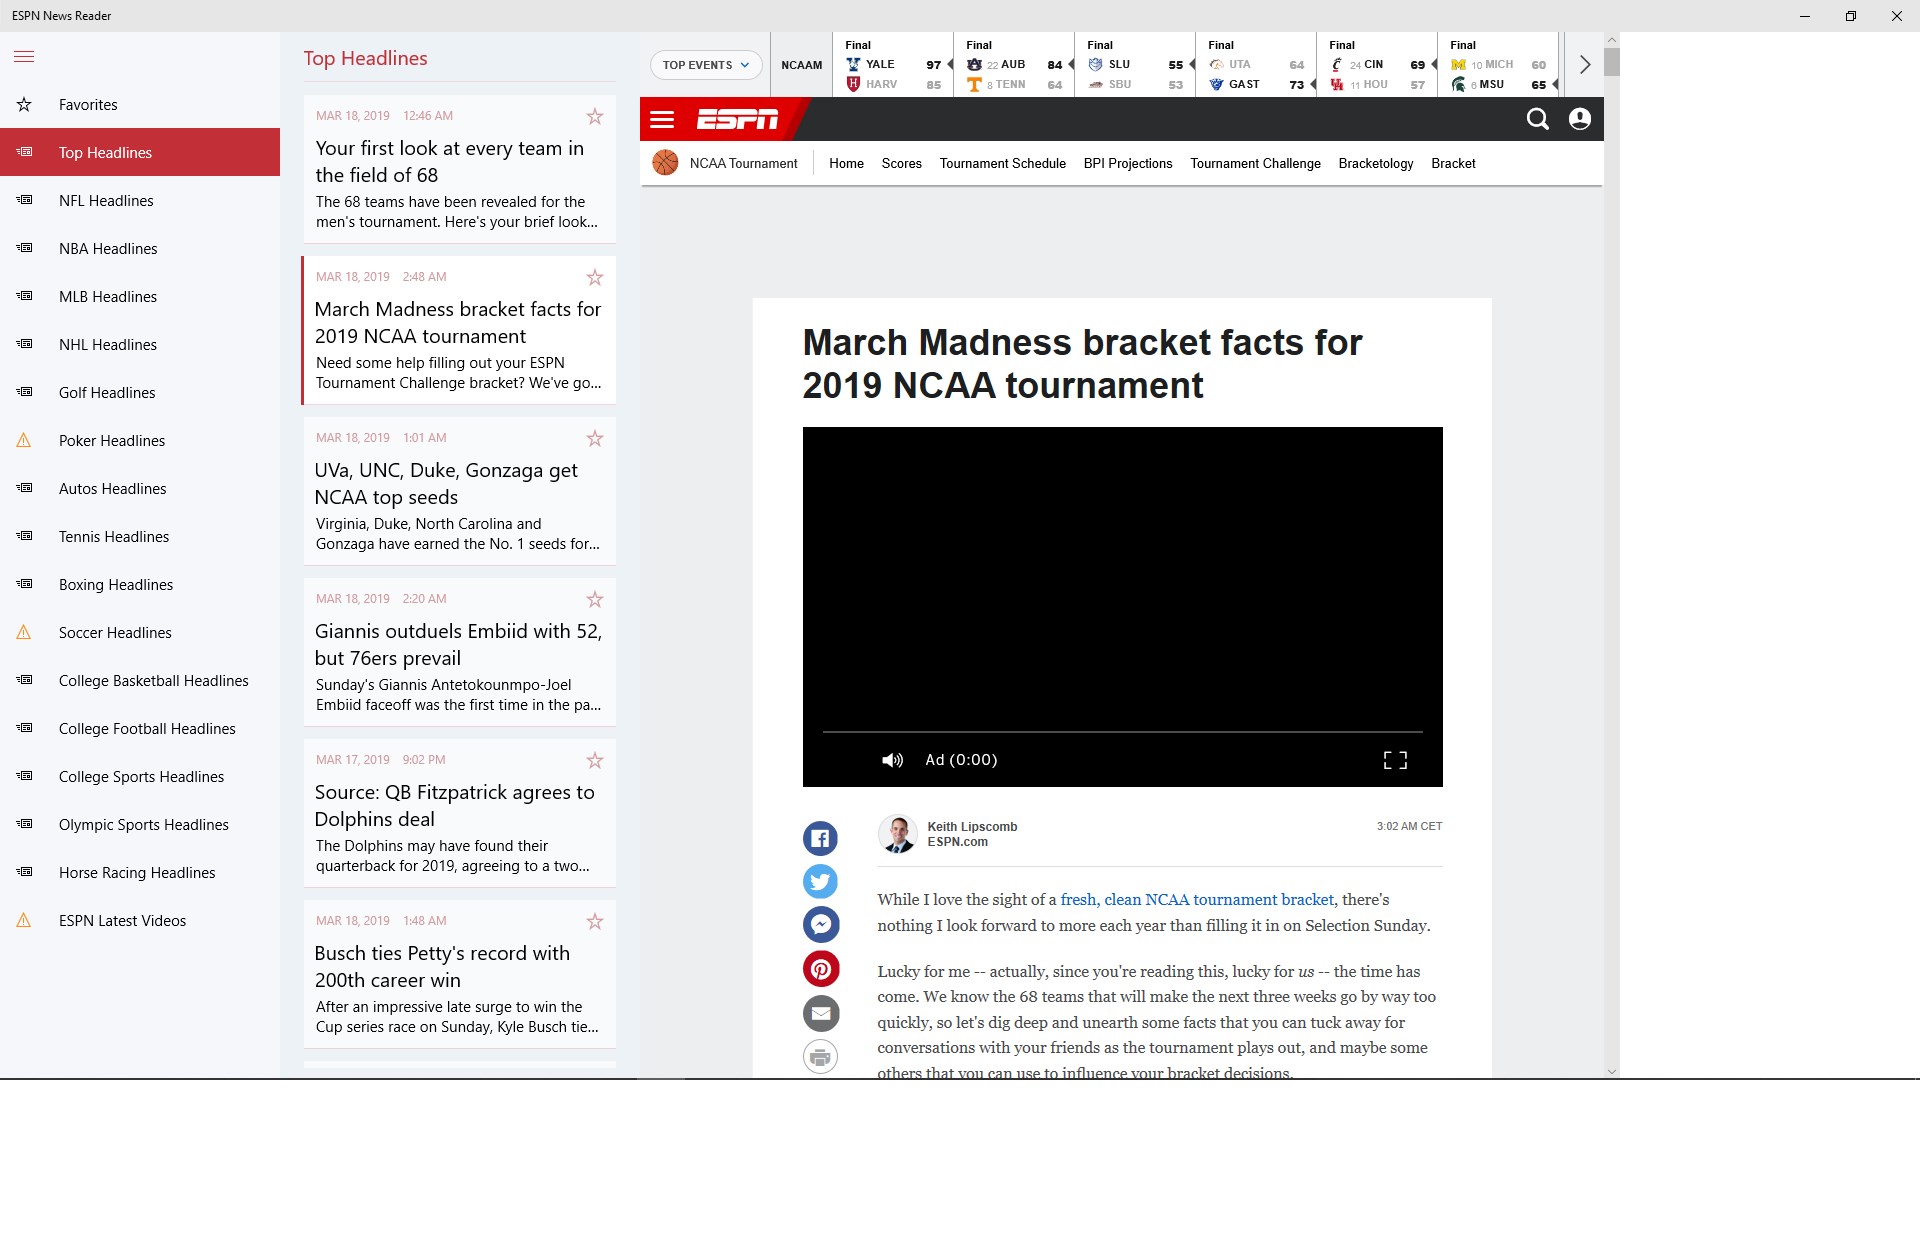Favorite the Giannis outduels Embiid article

click(x=595, y=599)
